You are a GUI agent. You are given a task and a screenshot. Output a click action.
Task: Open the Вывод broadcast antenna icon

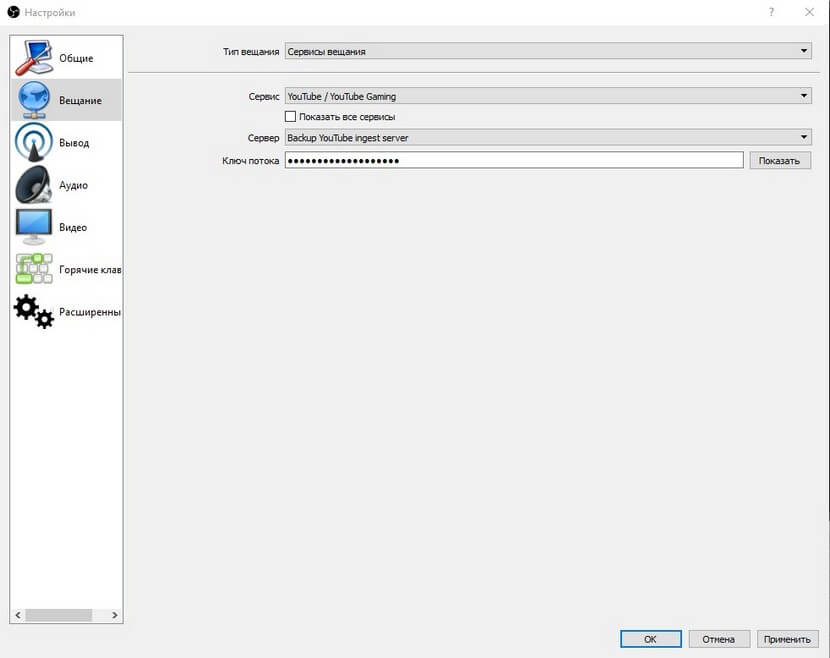[x=34, y=142]
